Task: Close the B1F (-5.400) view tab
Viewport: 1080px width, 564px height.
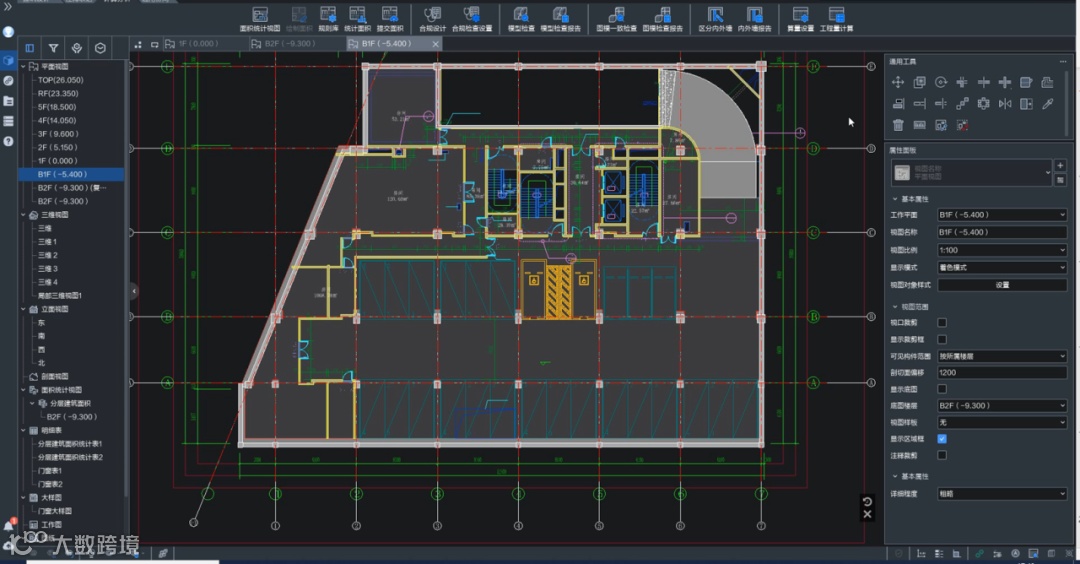Action: [x=435, y=44]
